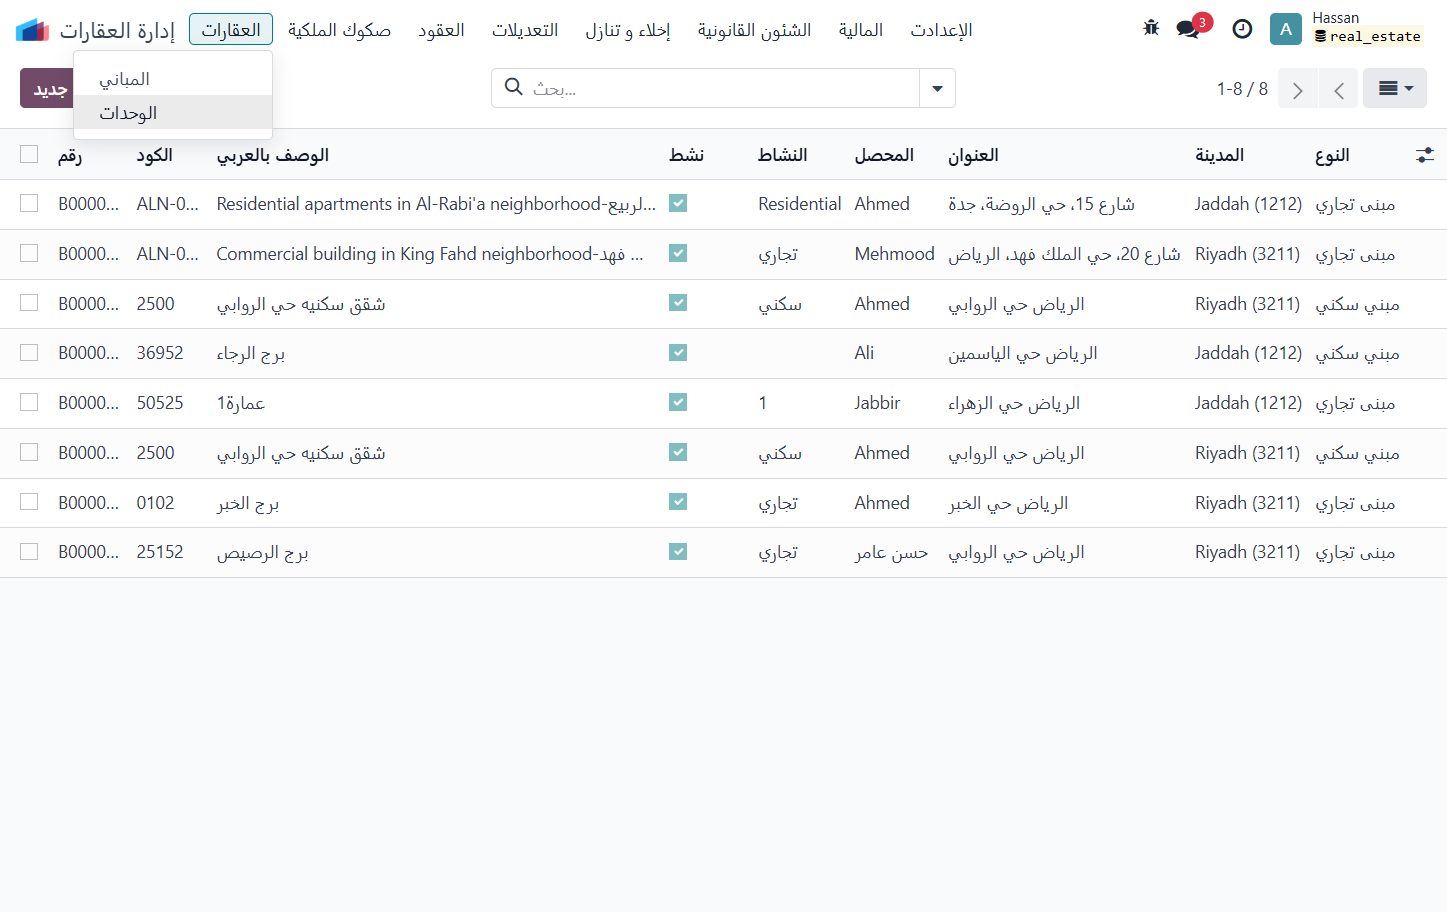Image resolution: width=1447 pixels, height=912 pixels.
Task: Sort by the المدينة column header
Action: point(1220,155)
